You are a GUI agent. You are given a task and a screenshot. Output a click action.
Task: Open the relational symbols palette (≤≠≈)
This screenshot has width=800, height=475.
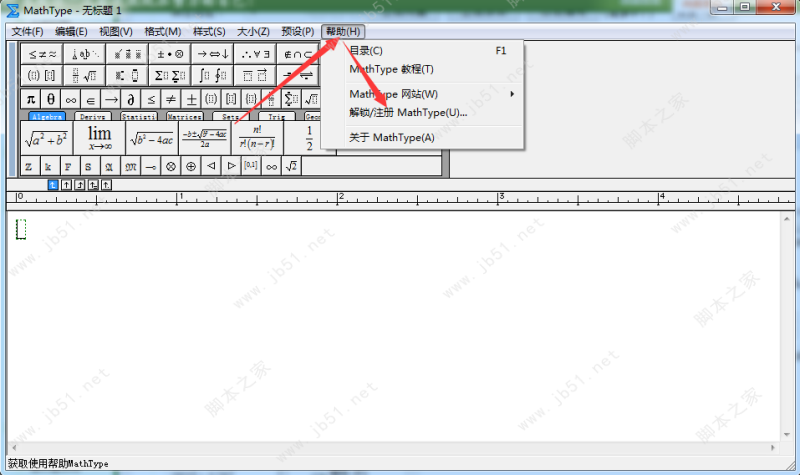coord(42,54)
